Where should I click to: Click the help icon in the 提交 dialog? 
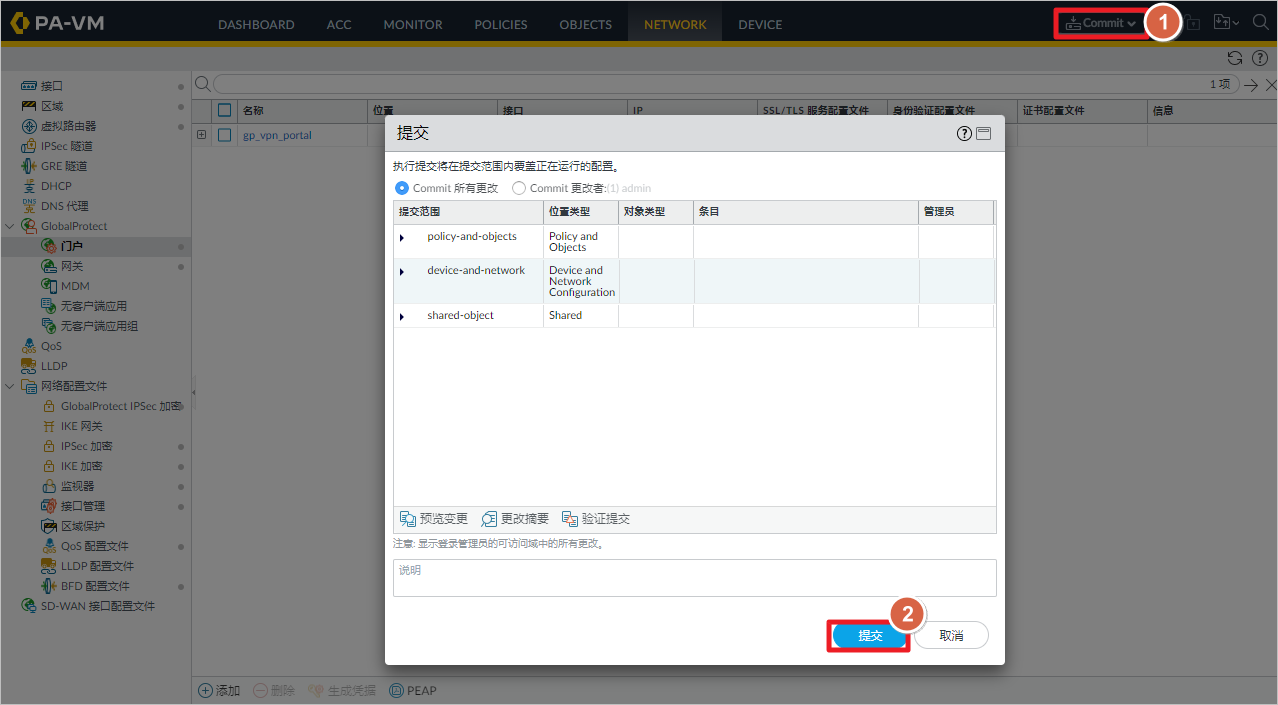coord(964,133)
